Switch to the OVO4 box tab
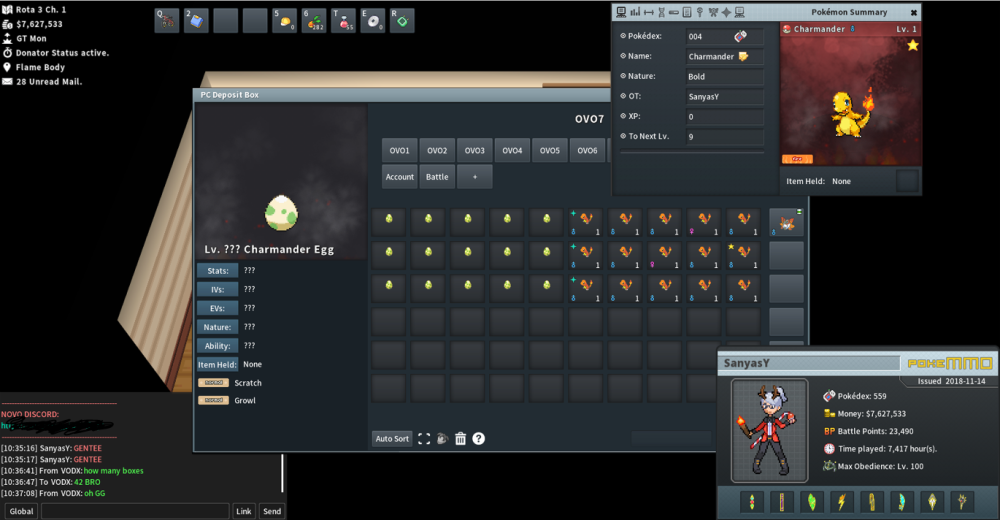The height and width of the screenshot is (520, 1000). tap(512, 151)
